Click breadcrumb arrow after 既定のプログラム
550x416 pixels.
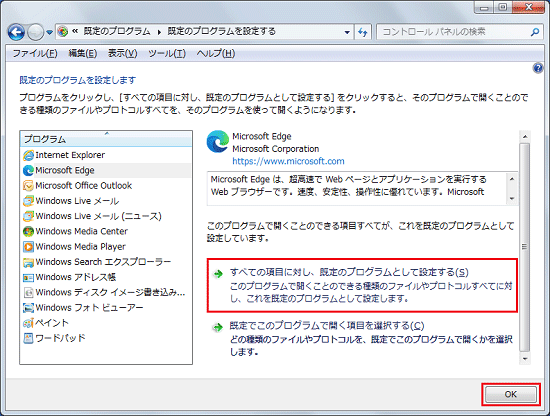pos(160,32)
